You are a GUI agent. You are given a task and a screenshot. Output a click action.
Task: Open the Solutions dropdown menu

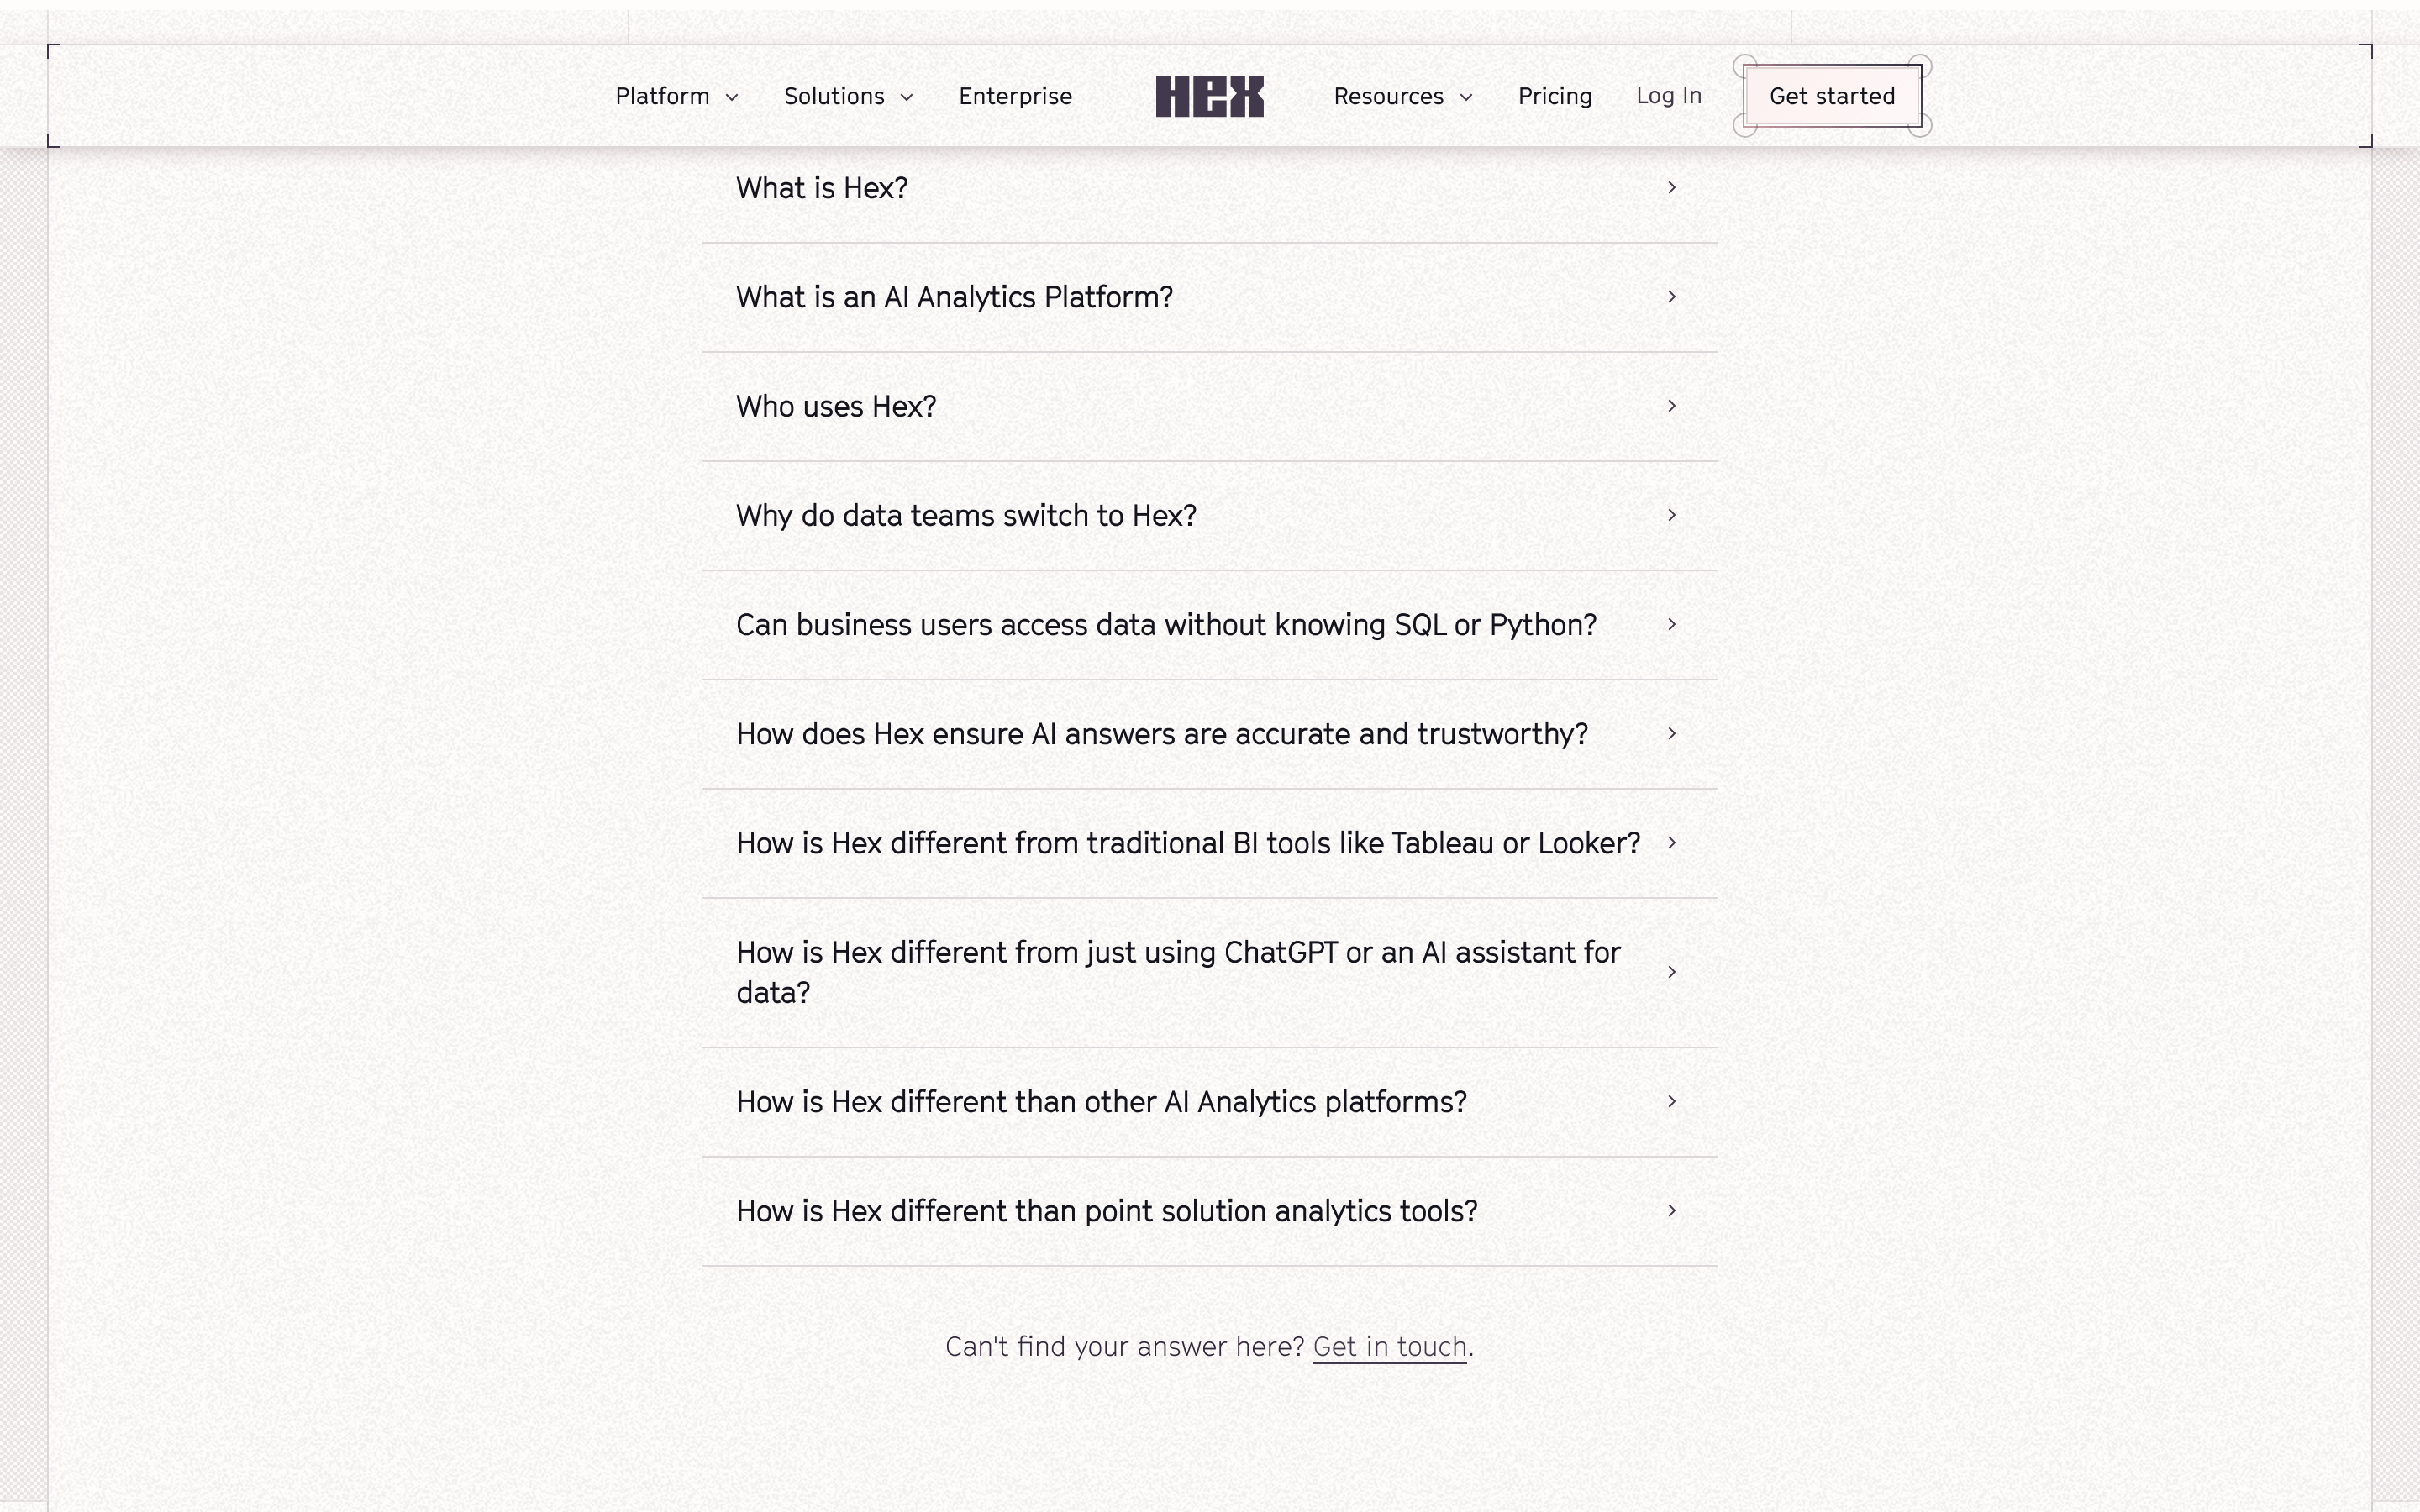[848, 96]
